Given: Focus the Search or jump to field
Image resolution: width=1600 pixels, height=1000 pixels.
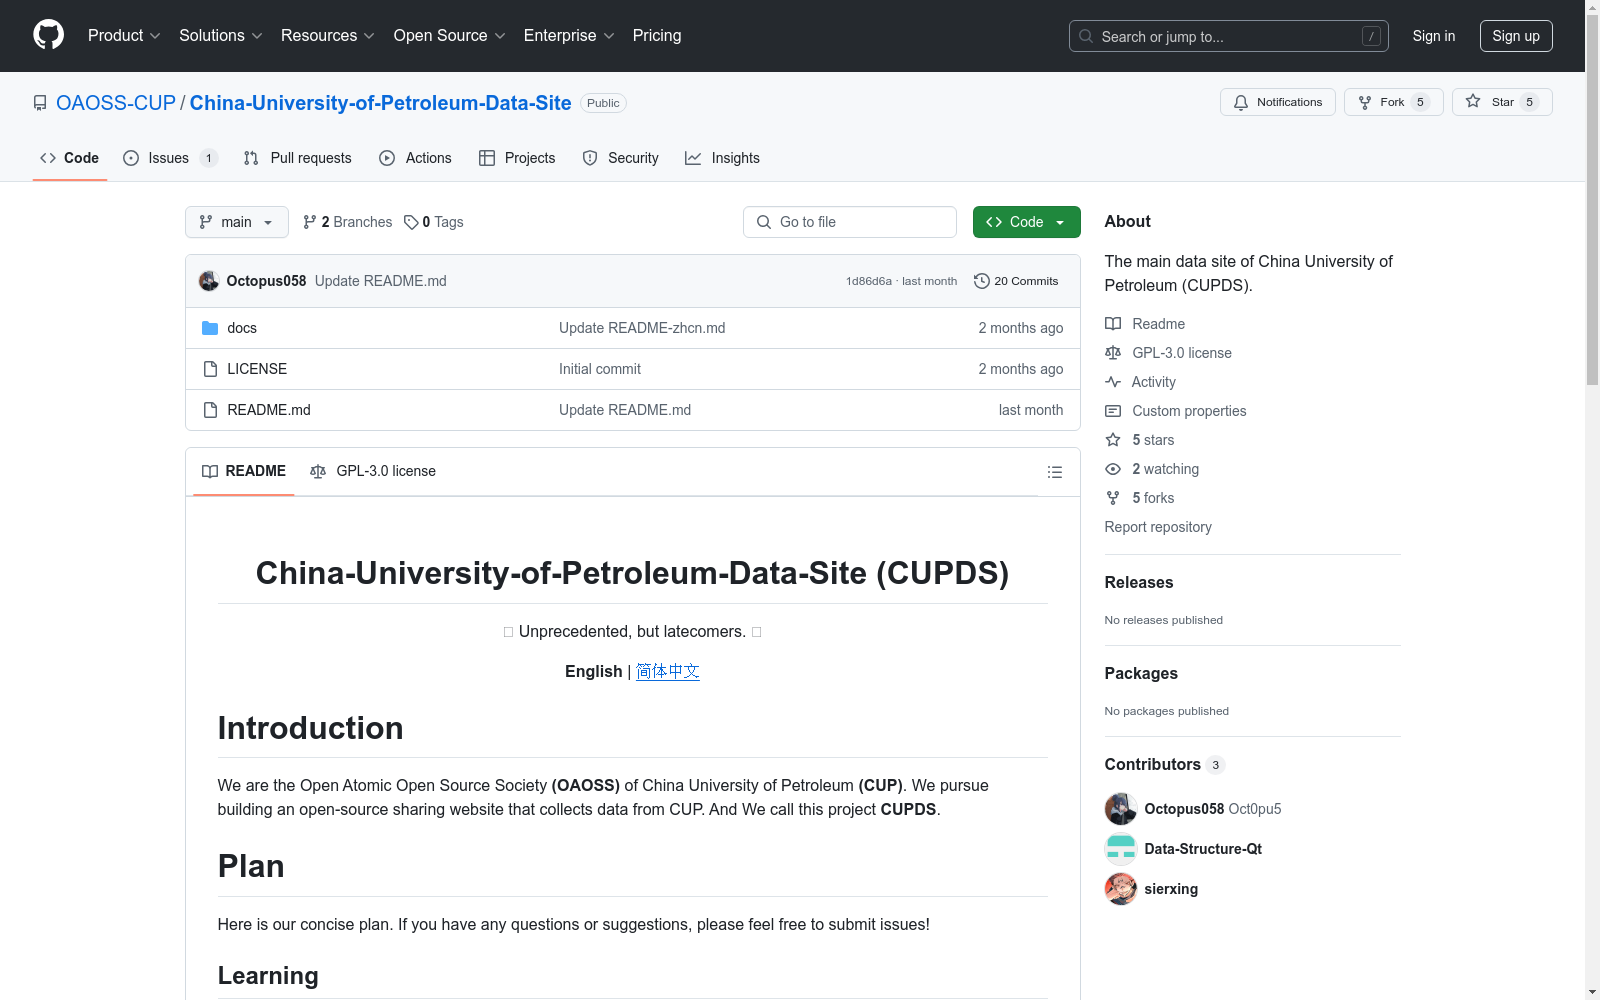Looking at the screenshot, I should [1228, 36].
